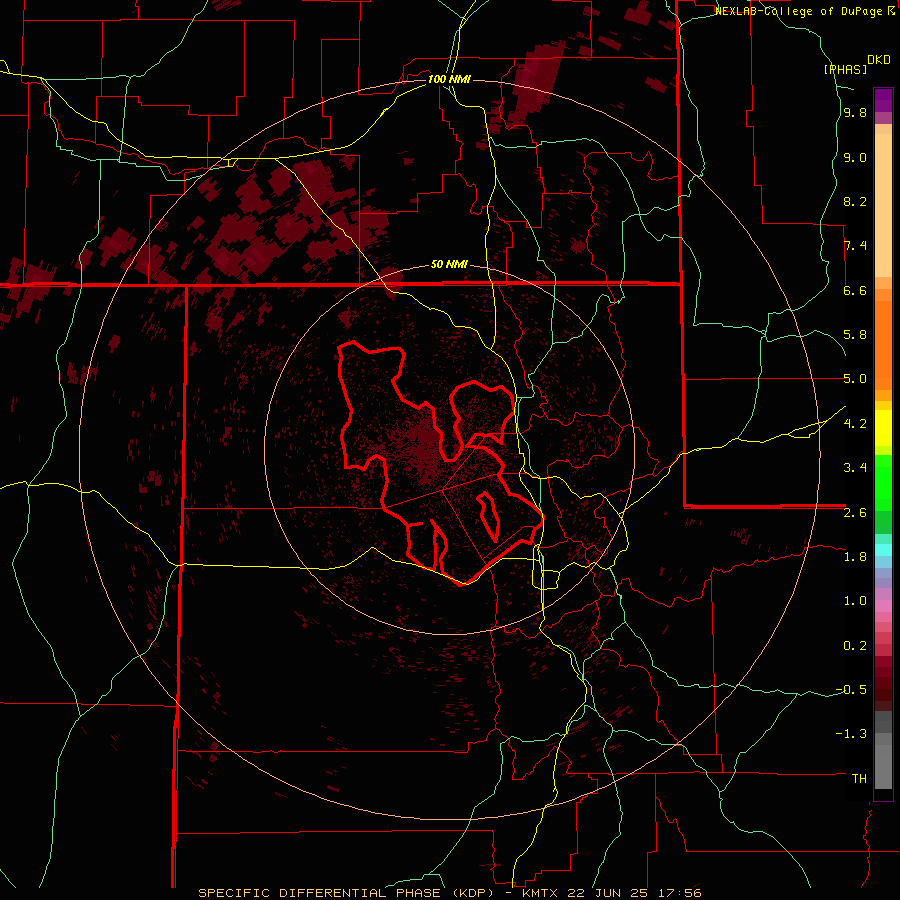This screenshot has height=900, width=900.
Task: Click the -0.5 value on the scale
Action: pyautogui.click(x=851, y=689)
